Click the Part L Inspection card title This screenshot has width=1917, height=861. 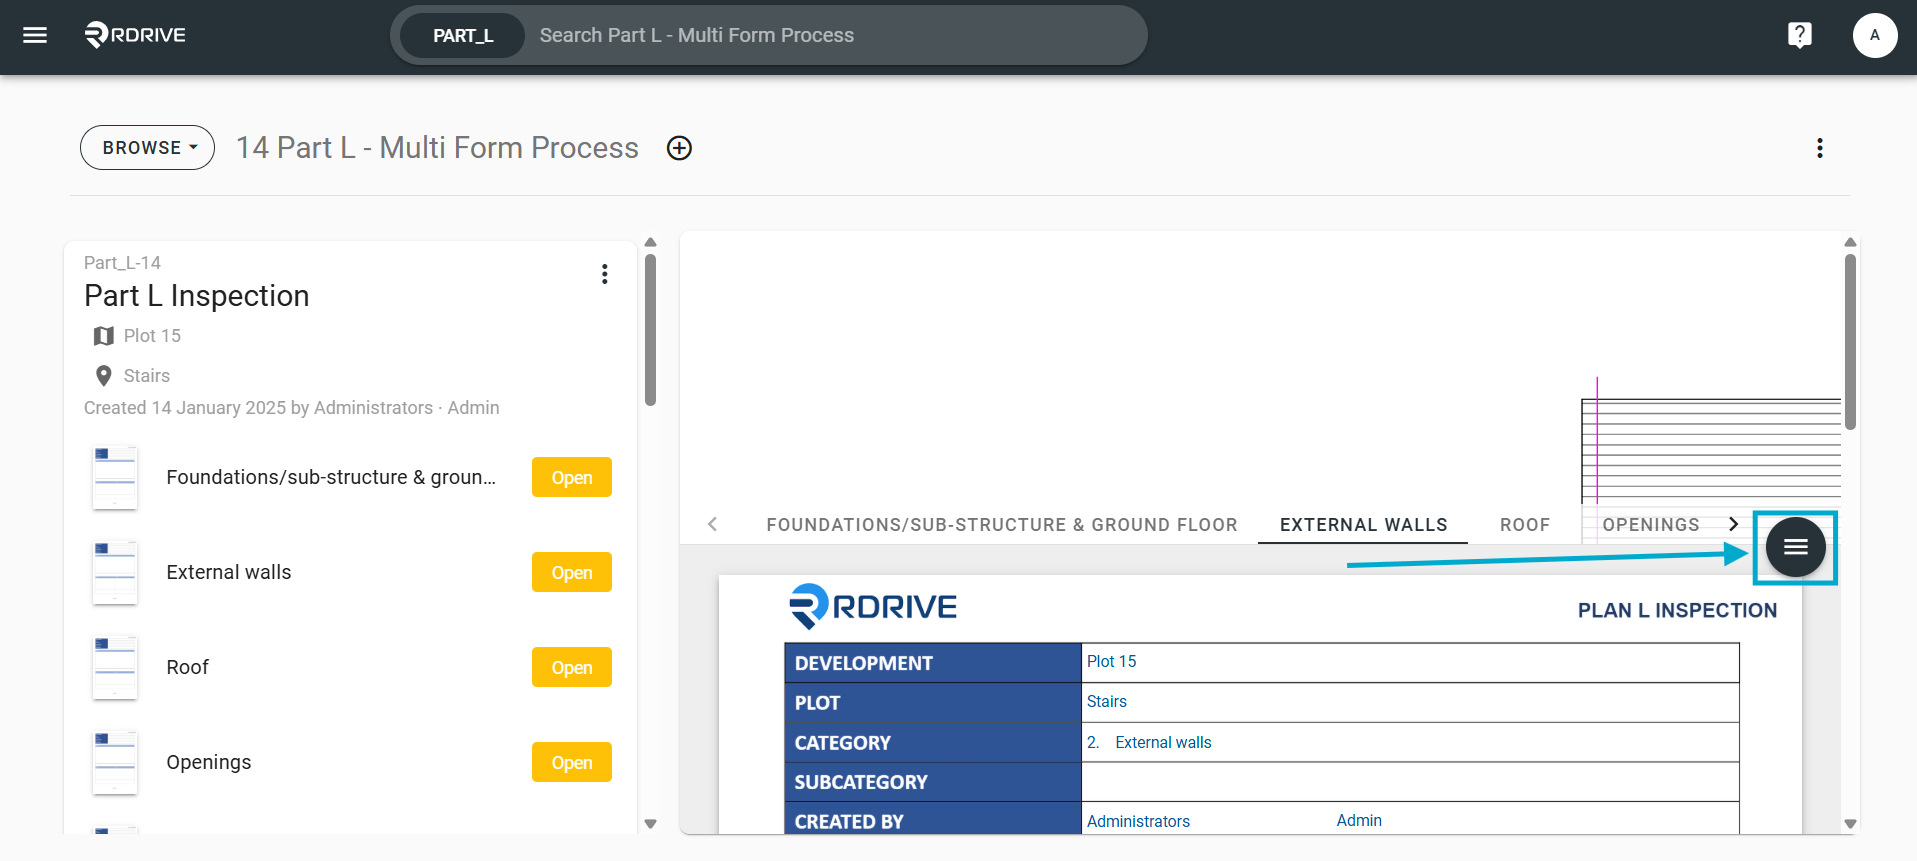pos(197,296)
